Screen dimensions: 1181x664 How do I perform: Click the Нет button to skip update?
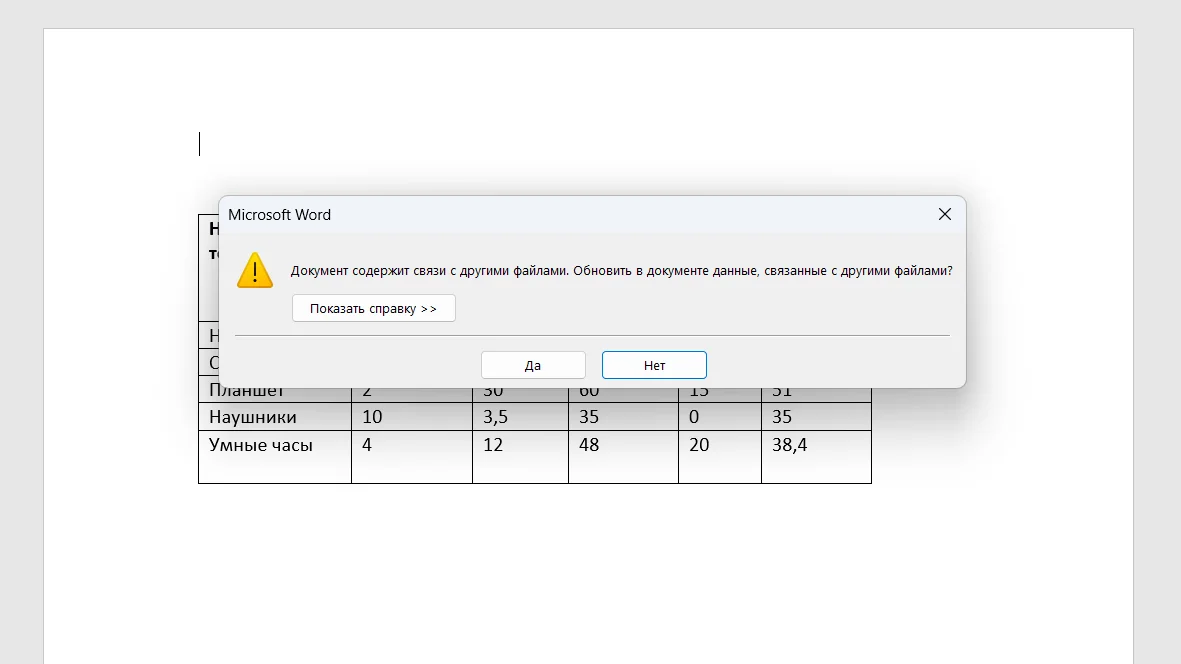[654, 365]
